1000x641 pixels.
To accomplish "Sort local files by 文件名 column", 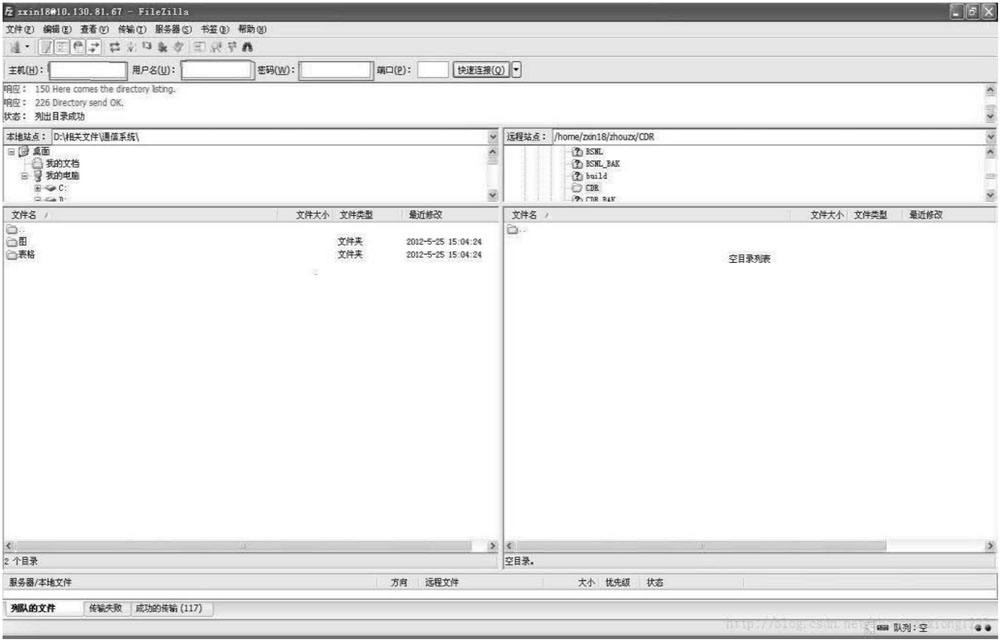I will 140,215.
